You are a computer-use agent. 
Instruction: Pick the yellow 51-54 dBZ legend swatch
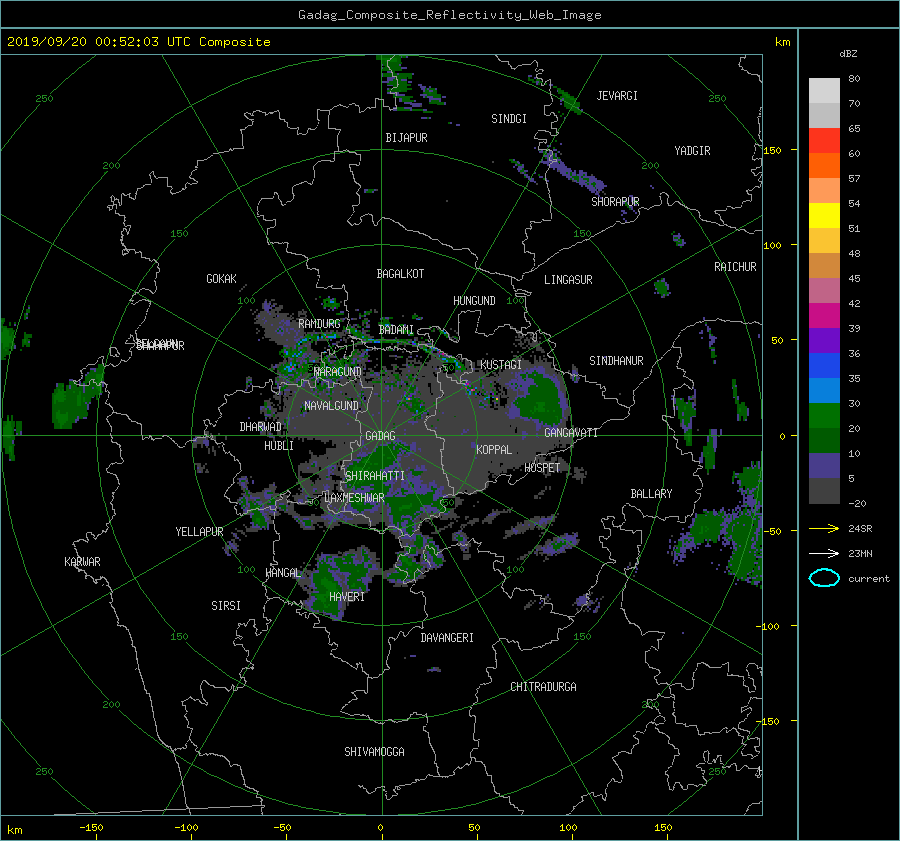click(824, 215)
